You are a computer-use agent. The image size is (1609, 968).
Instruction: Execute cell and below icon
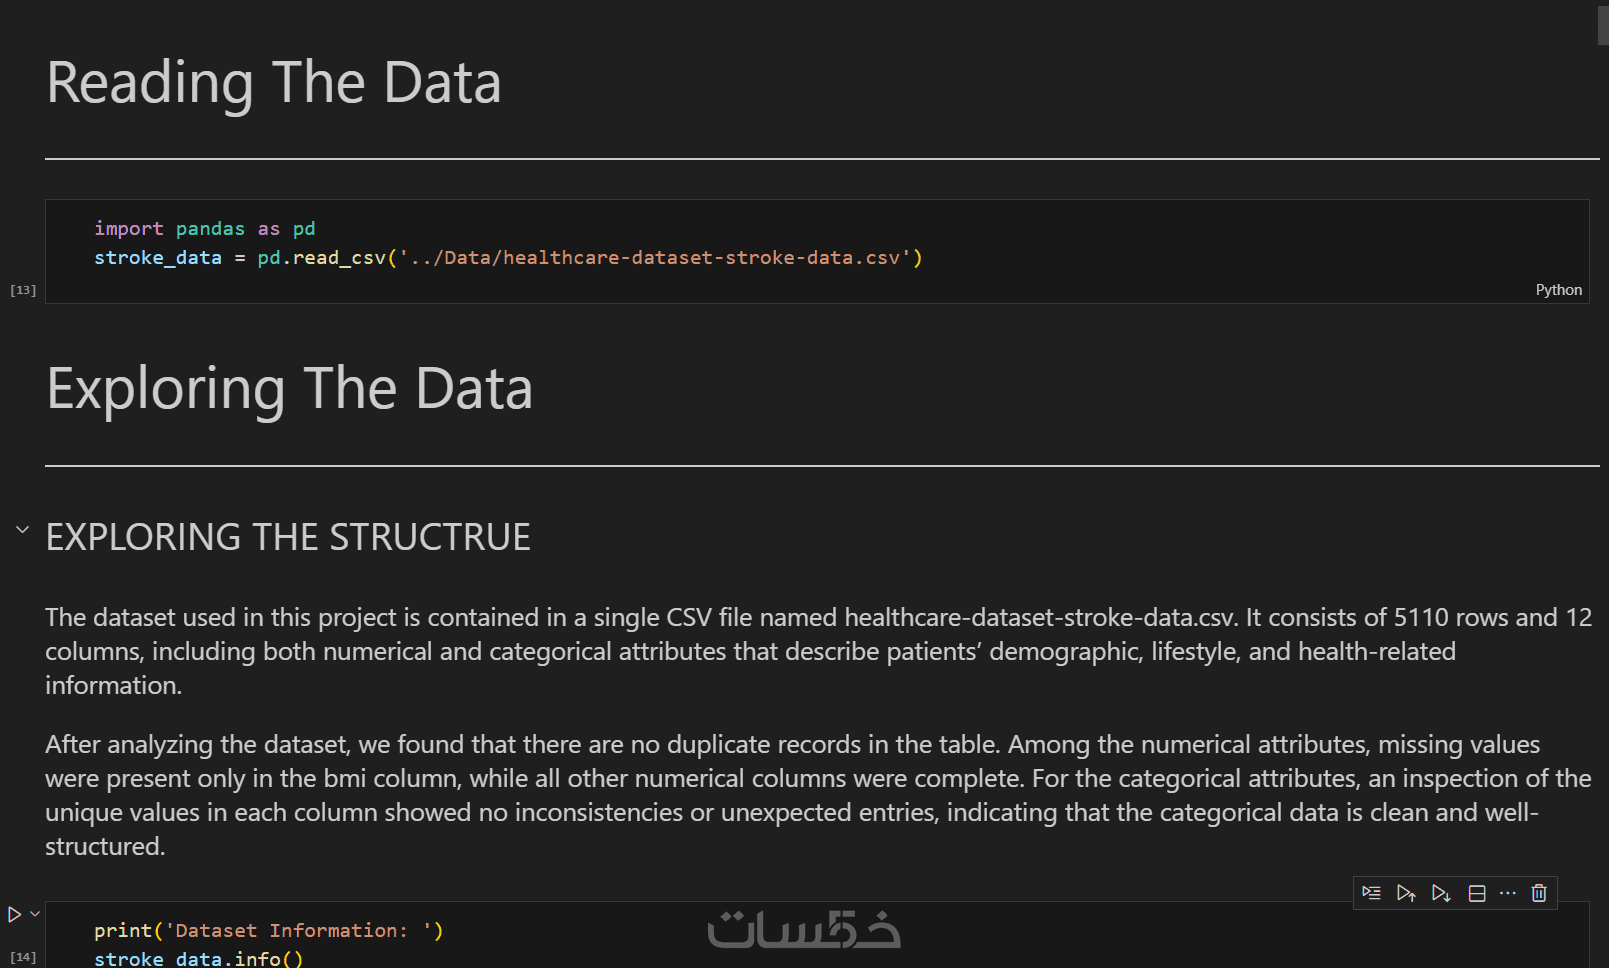1441,893
